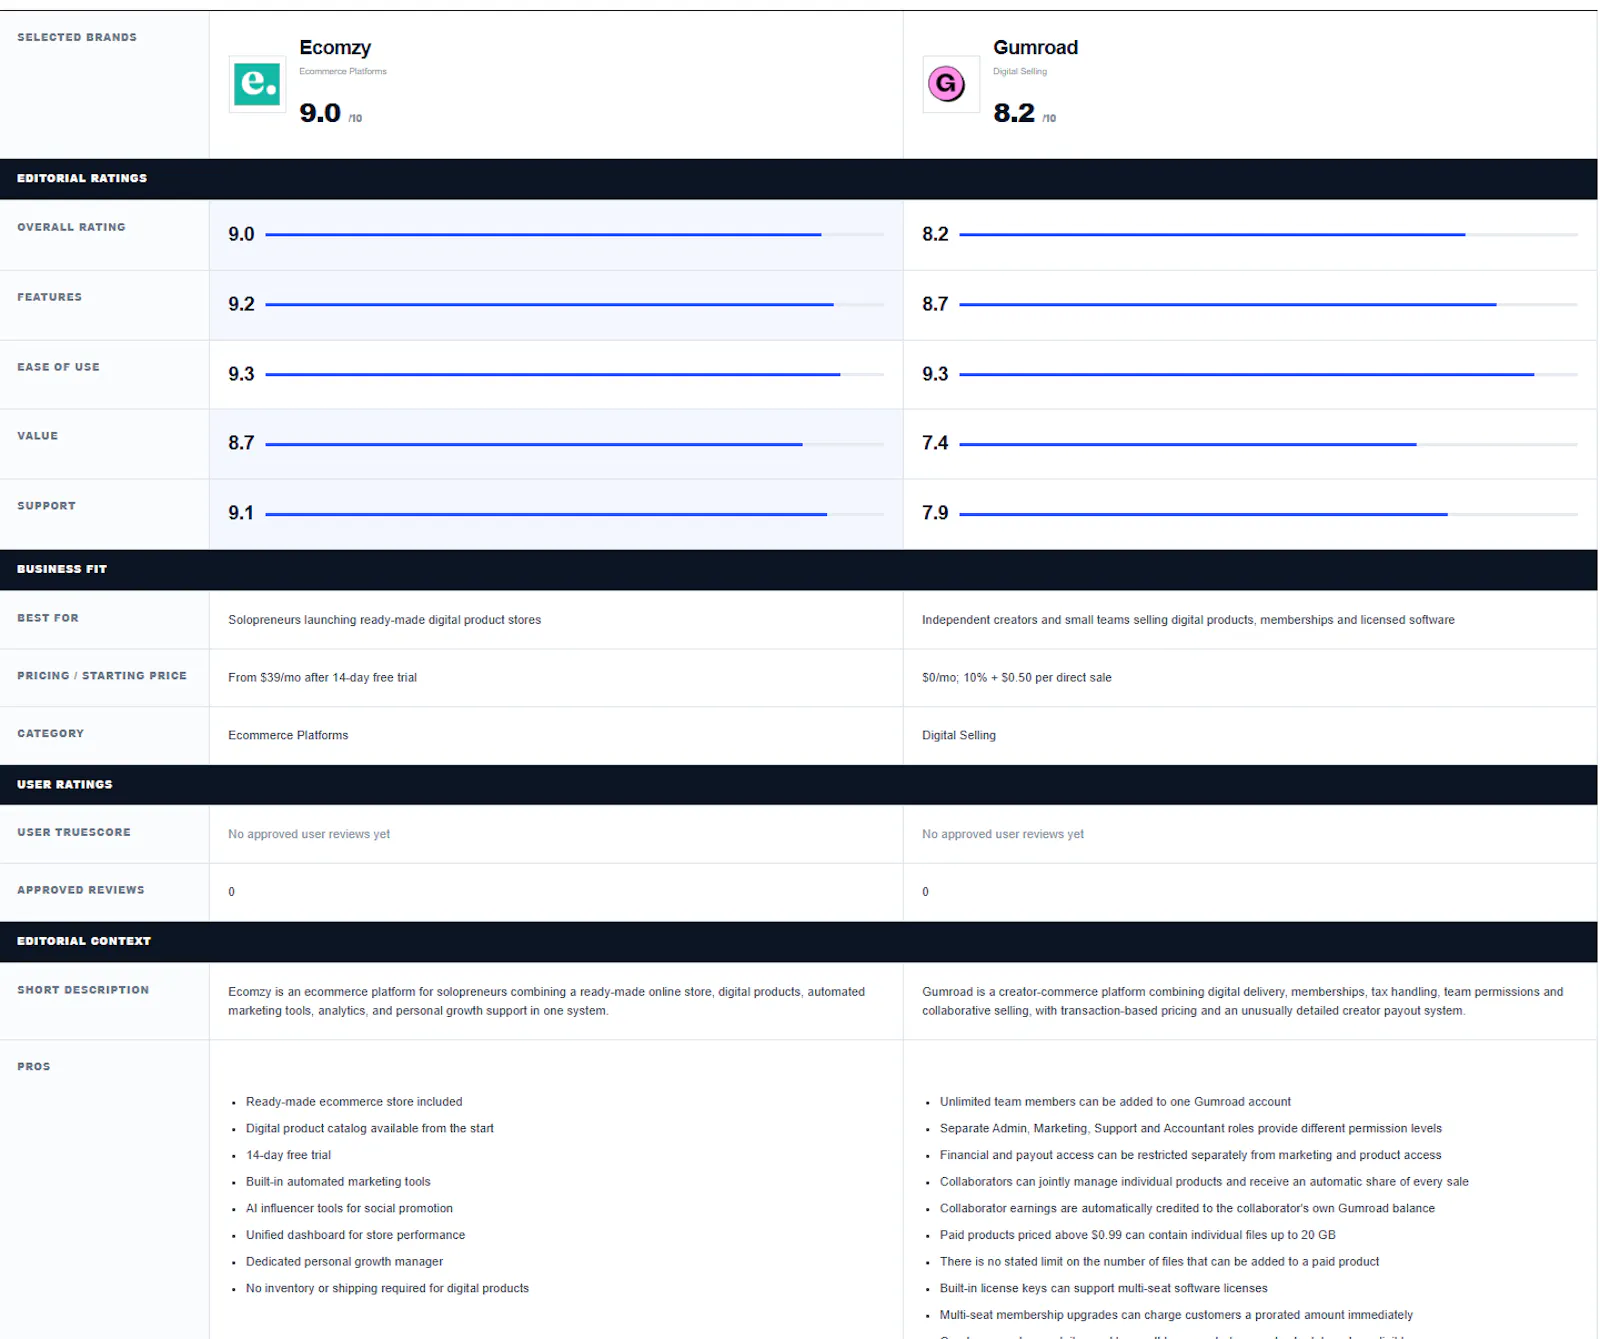Click the Category row label
This screenshot has height=1339, width=1600.
[50, 733]
